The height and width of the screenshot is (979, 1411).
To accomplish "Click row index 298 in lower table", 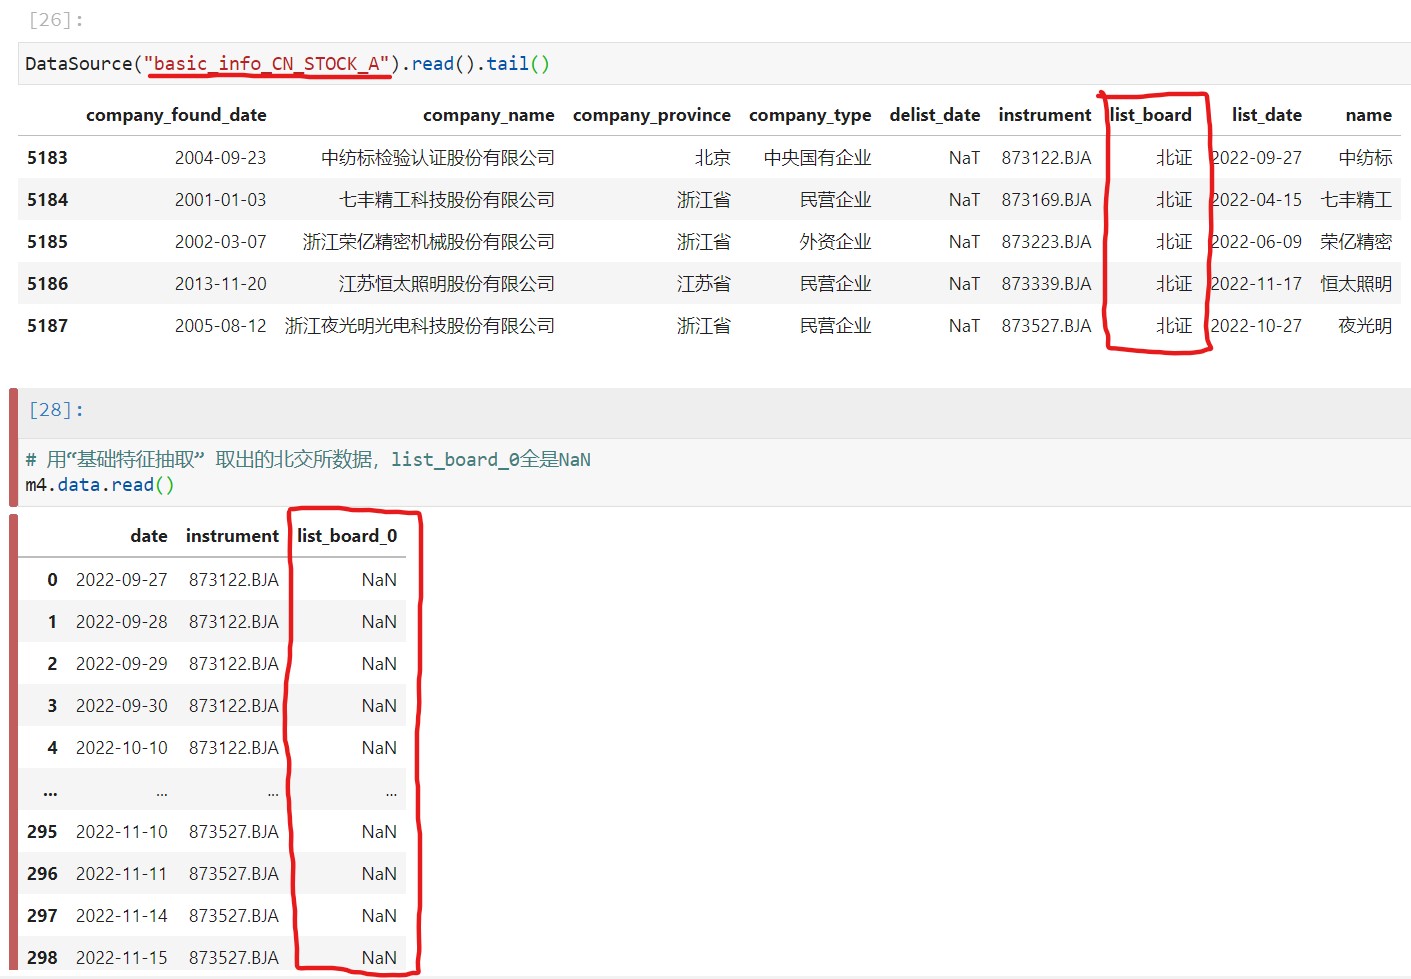I will click(x=42, y=958).
